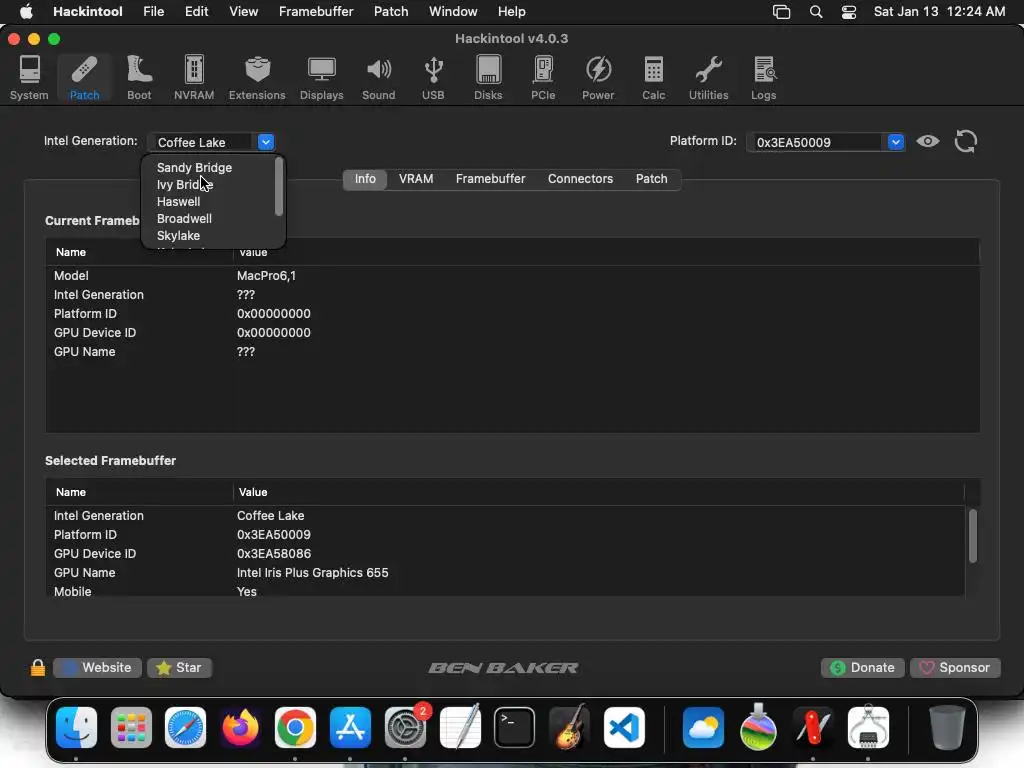Open the Calc toolbar section
Screen dimensions: 1024x768
click(x=654, y=78)
